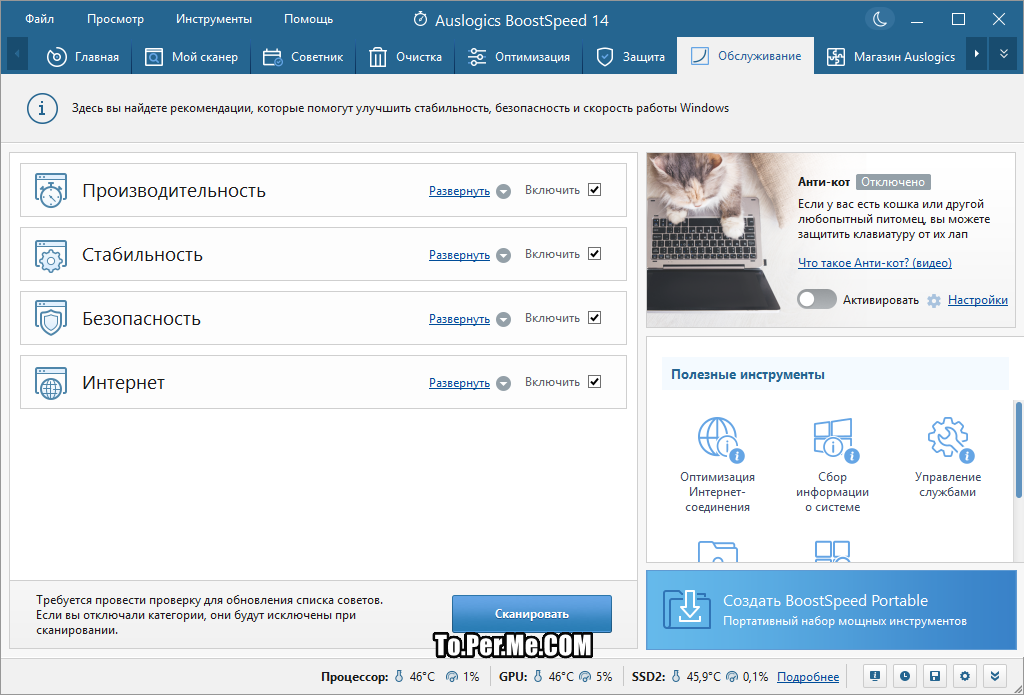Toggle the Анти-кот Активировать switch

pyautogui.click(x=816, y=299)
